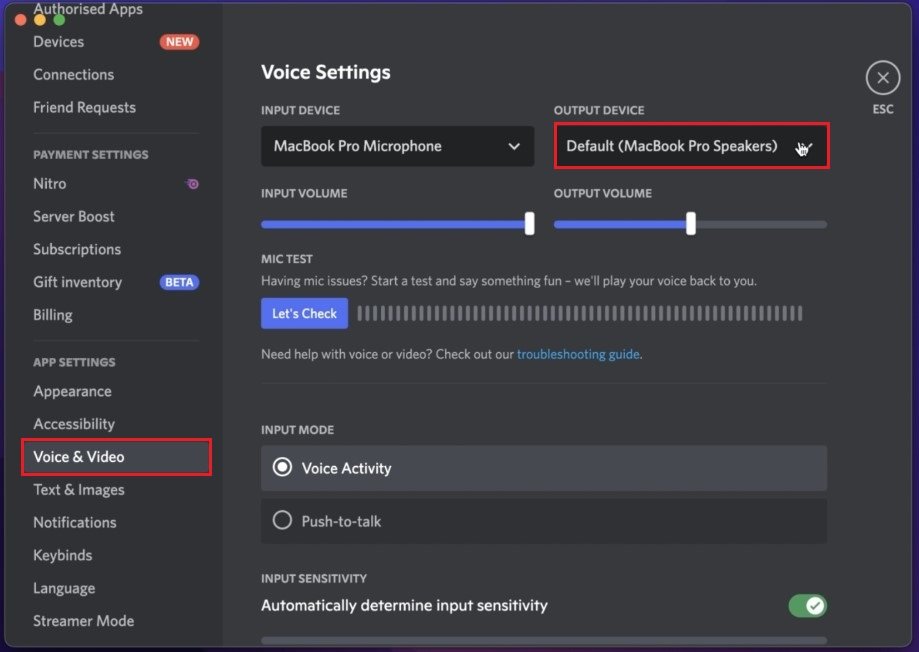Screen dimensions: 919x652
Task: Click the Input Volume slider handle
Action: (529, 224)
